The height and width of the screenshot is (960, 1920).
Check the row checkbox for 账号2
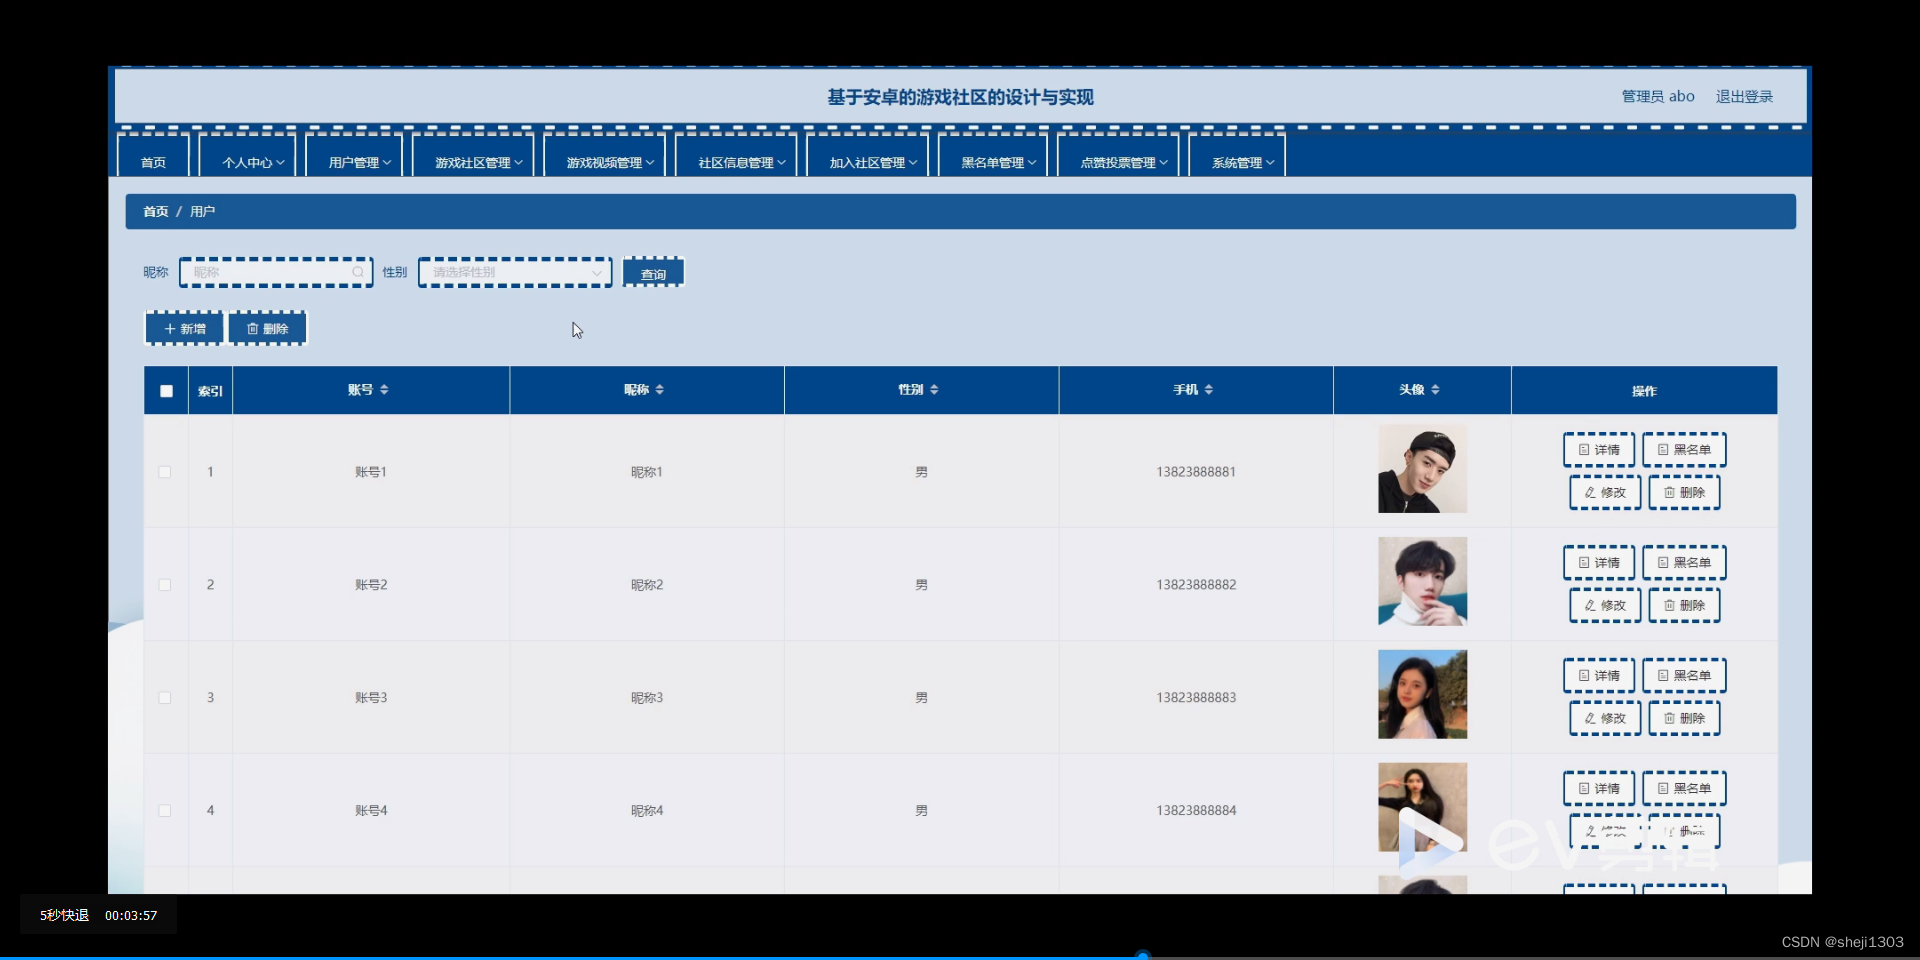pyautogui.click(x=165, y=584)
